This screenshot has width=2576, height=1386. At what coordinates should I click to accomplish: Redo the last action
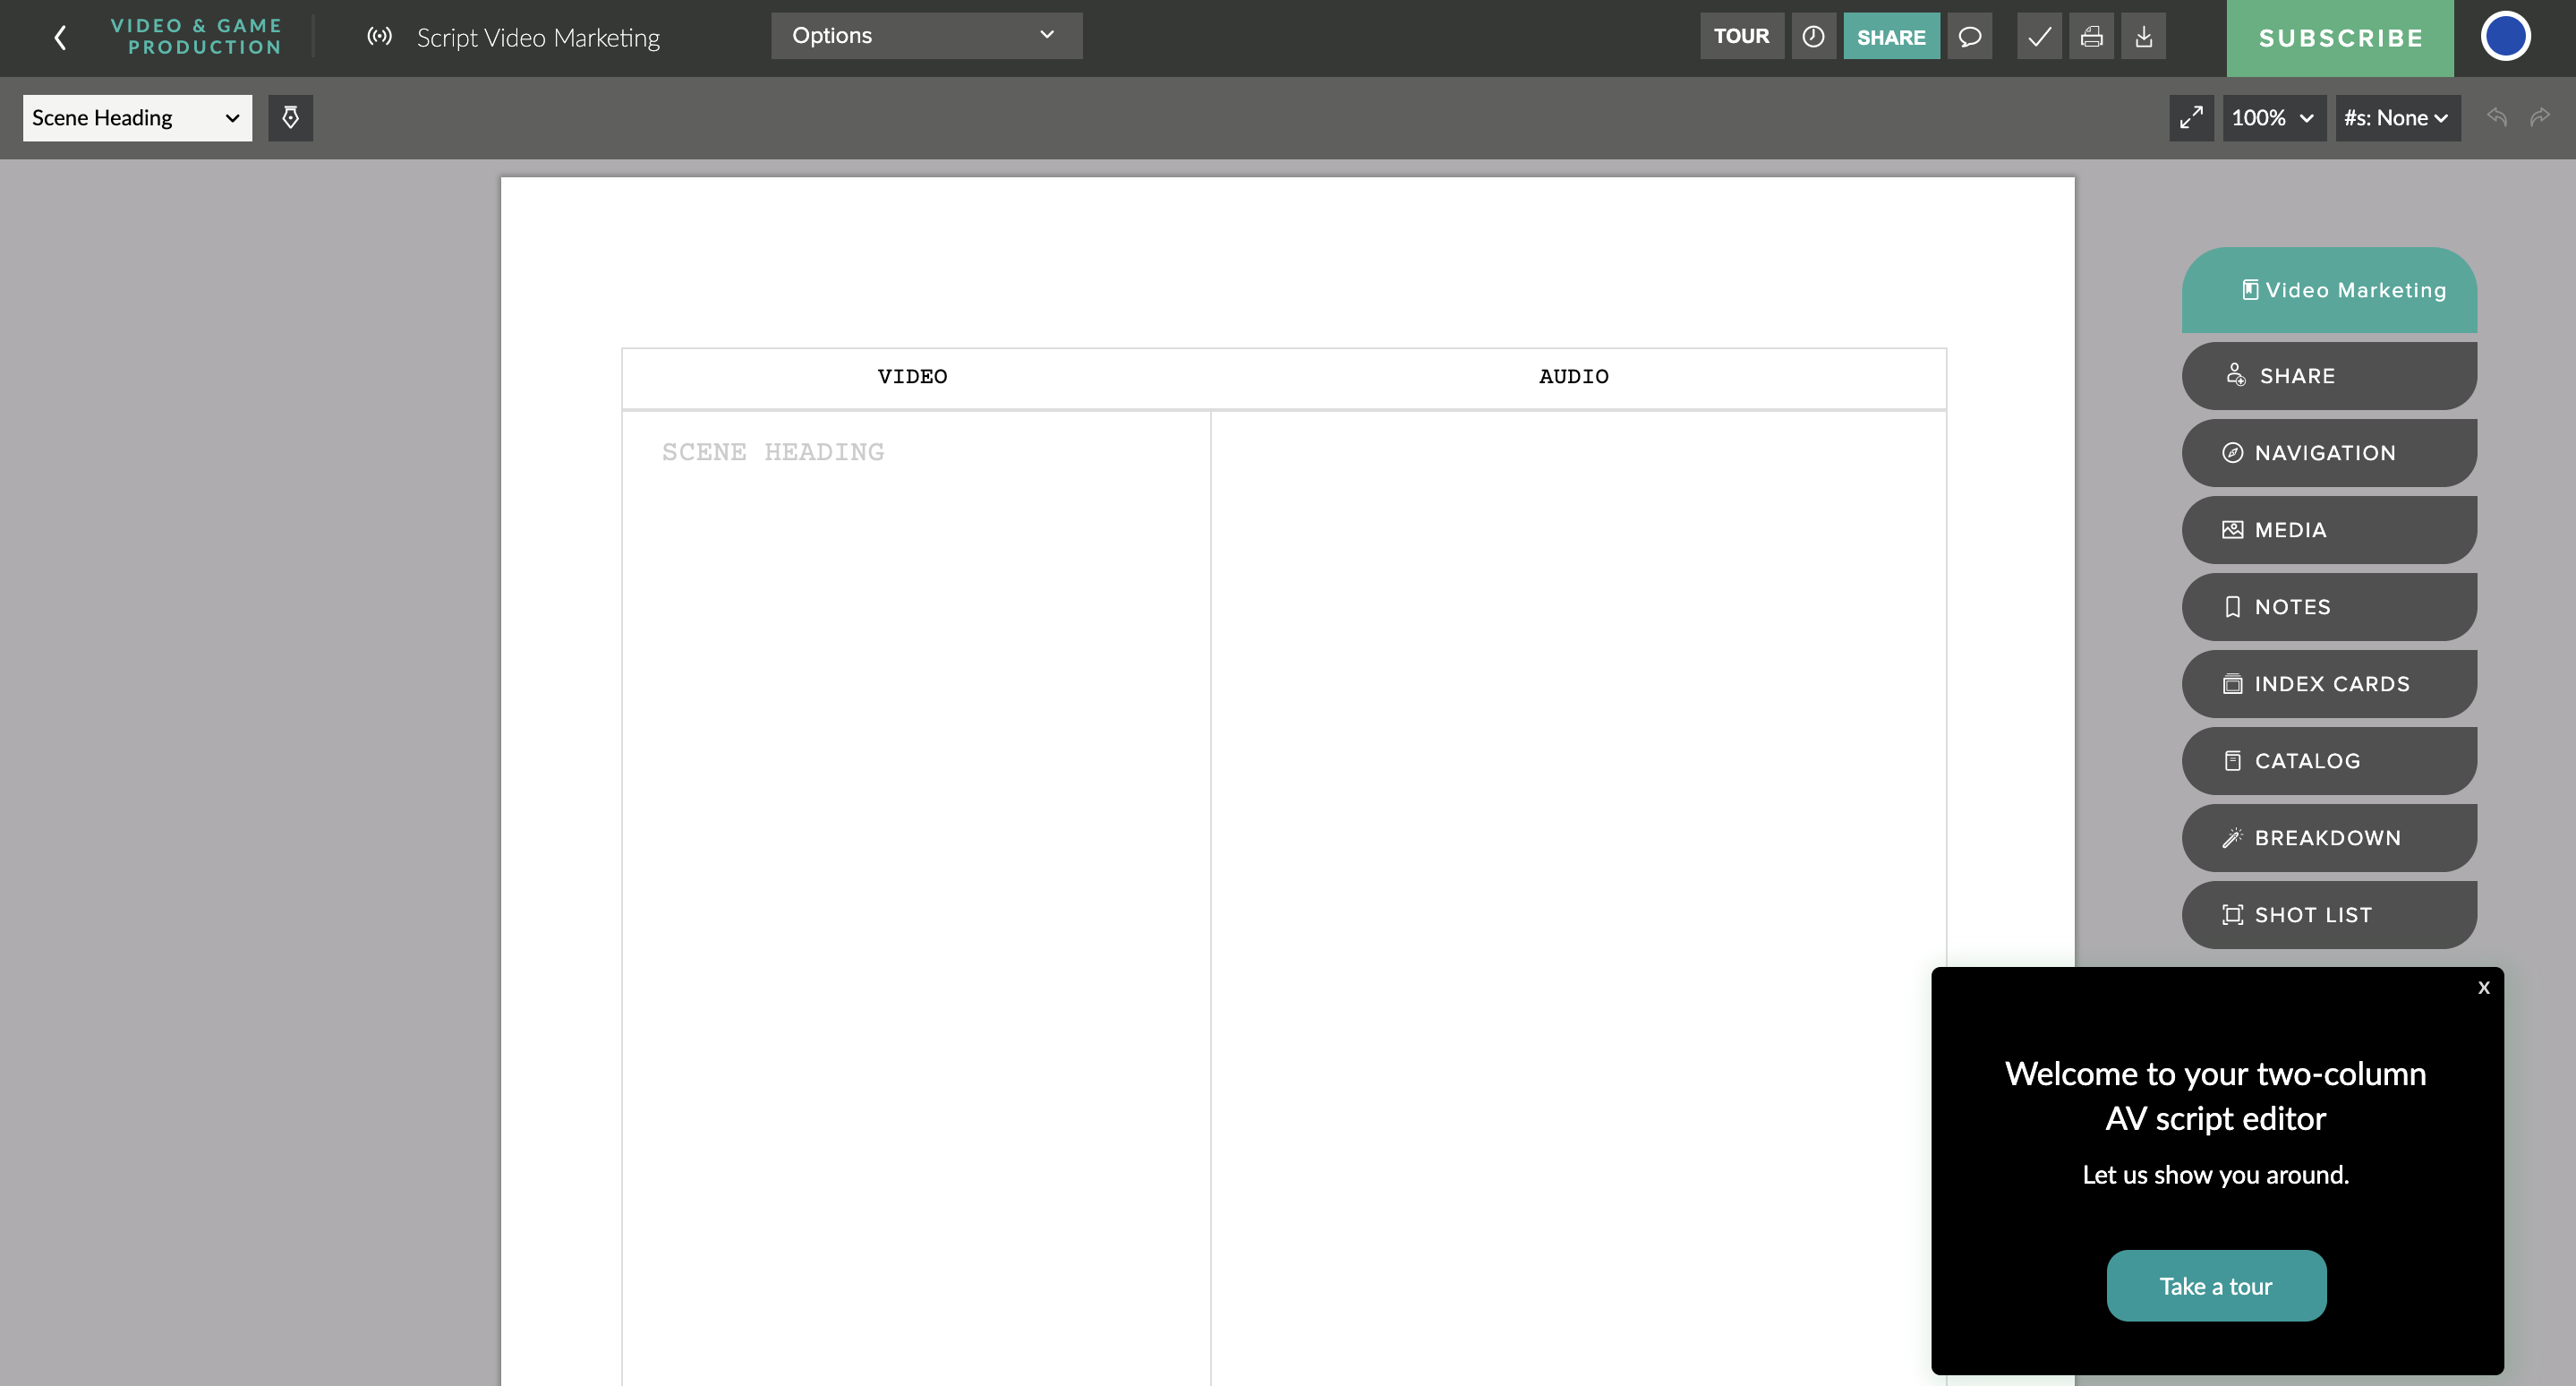[2540, 117]
